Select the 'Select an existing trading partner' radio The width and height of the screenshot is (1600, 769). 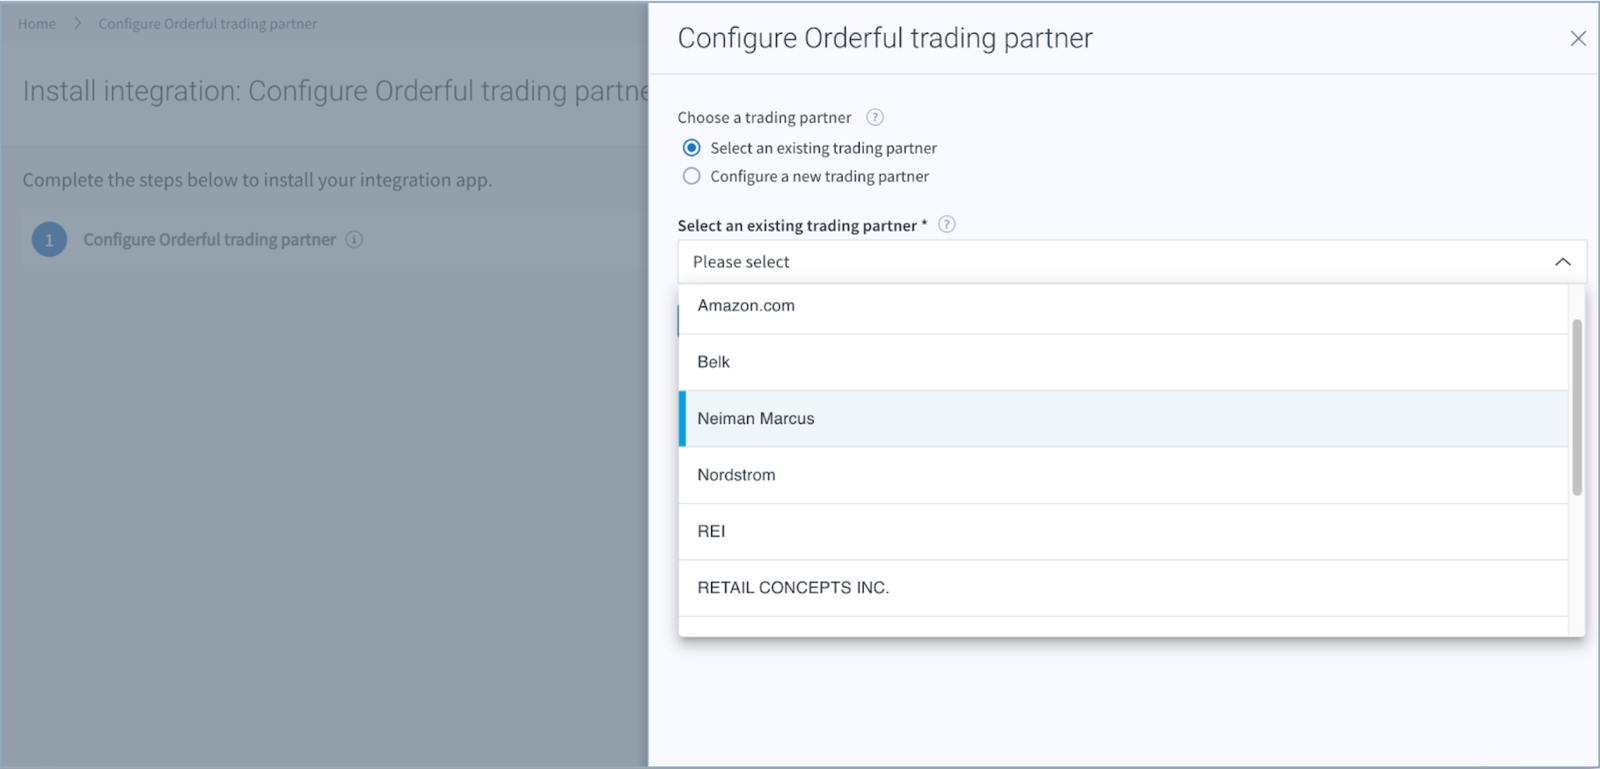[691, 148]
